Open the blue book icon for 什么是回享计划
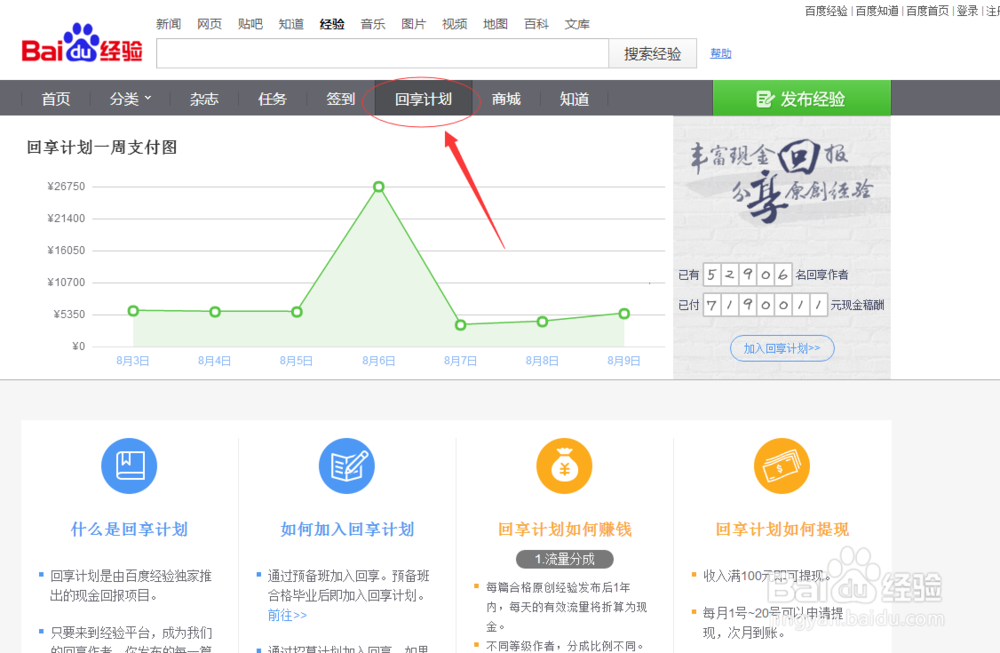 pyautogui.click(x=129, y=466)
